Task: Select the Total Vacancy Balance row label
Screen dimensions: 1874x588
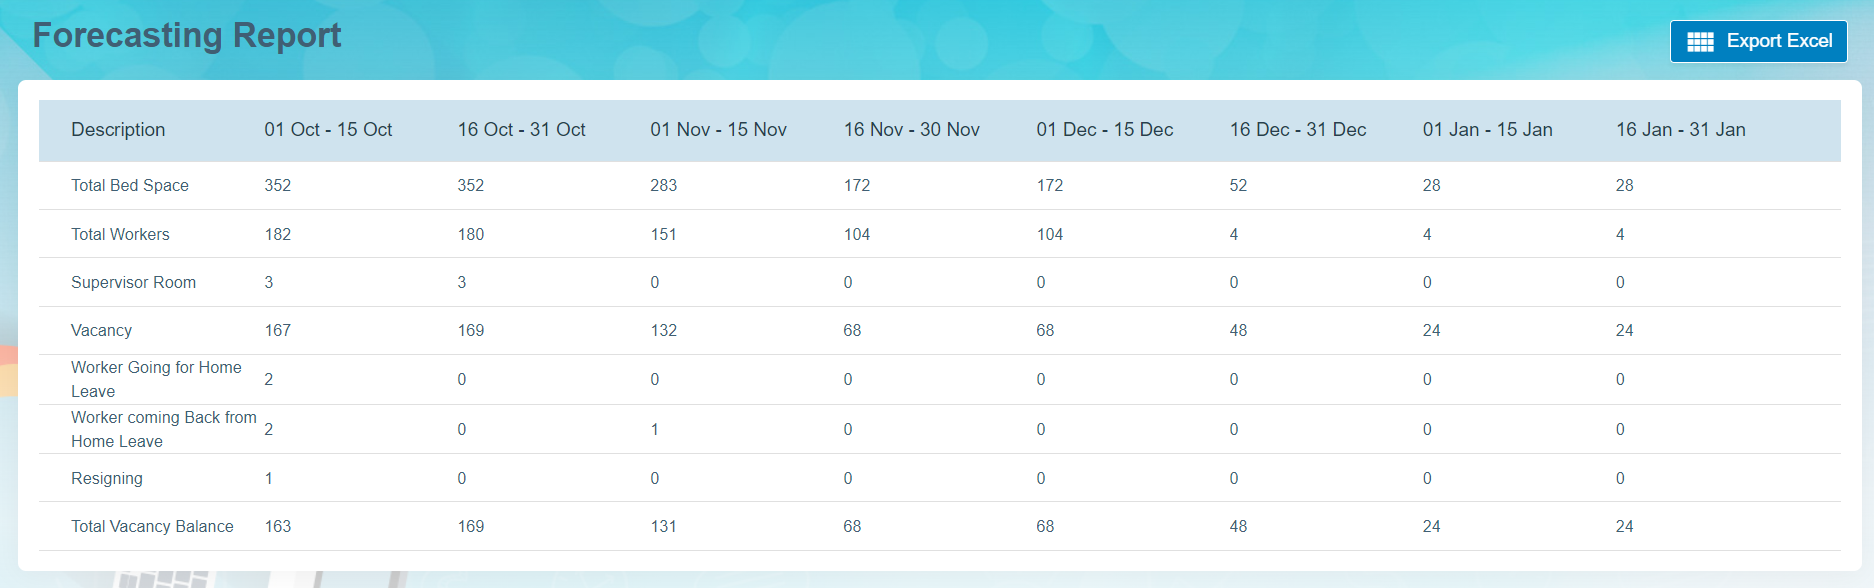Action: point(152,527)
